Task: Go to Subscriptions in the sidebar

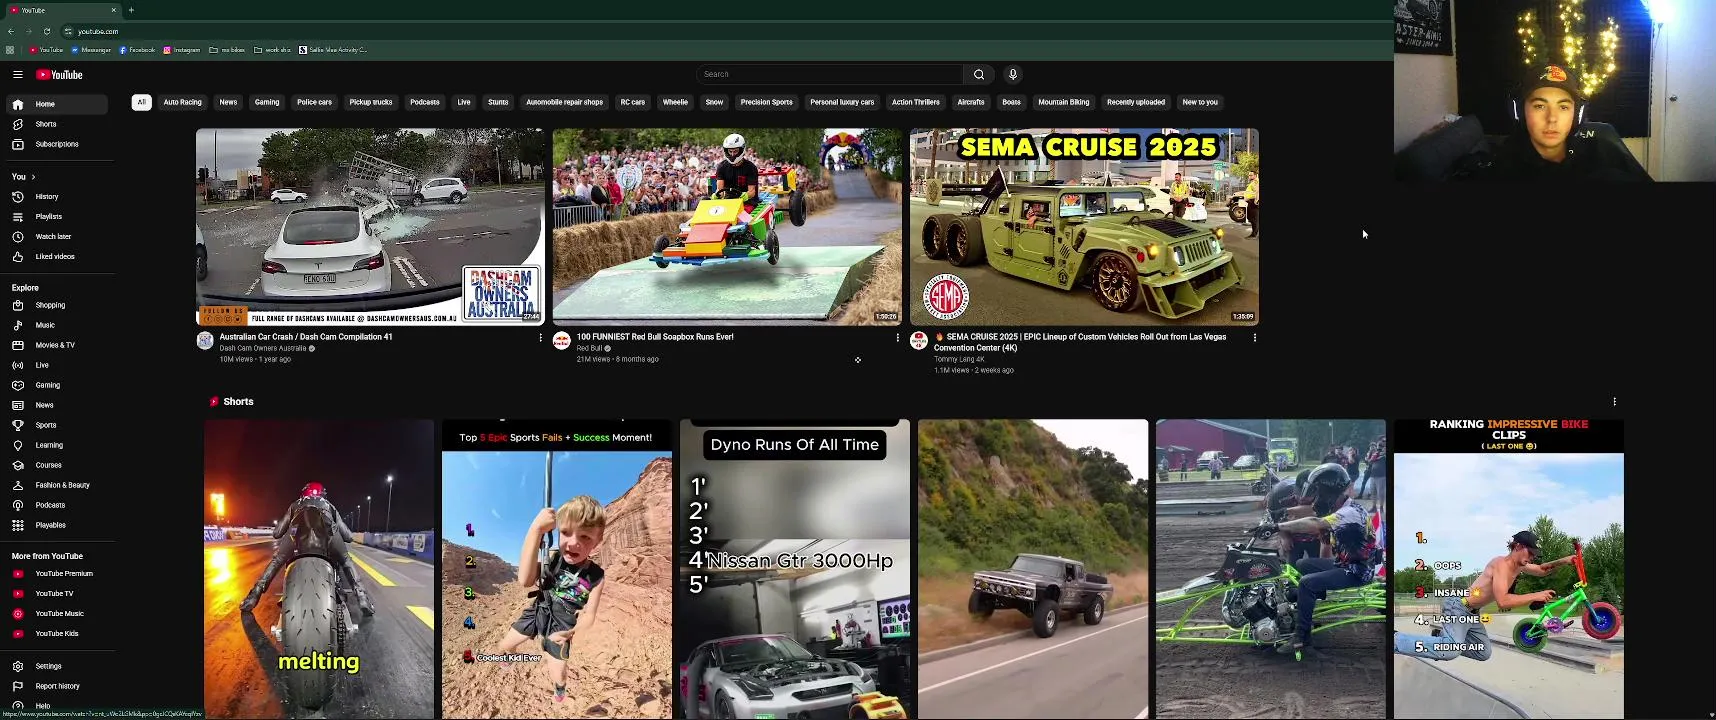Action: pos(58,144)
